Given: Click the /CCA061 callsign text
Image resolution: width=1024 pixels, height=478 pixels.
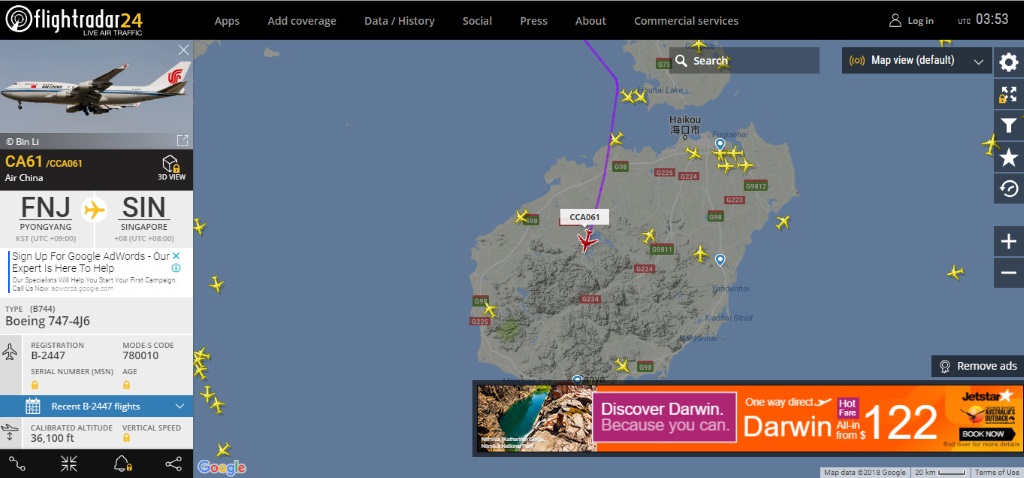Looking at the screenshot, I should pos(64,163).
